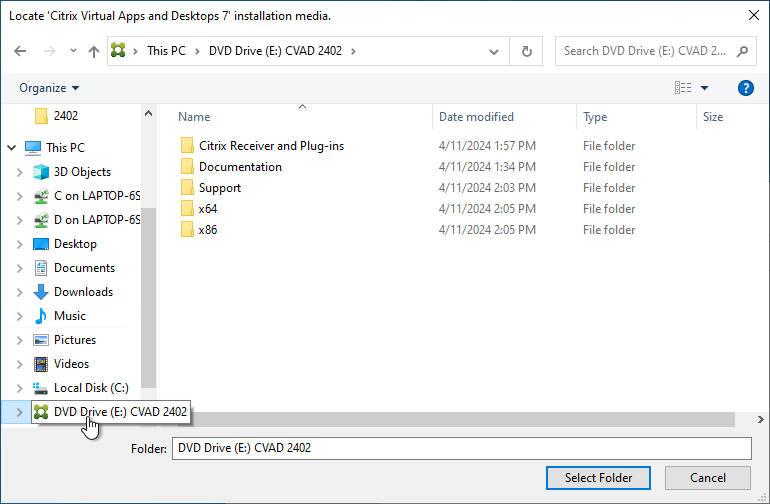Click the Folder name input field
This screenshot has width=770, height=504.
[x=460, y=448]
